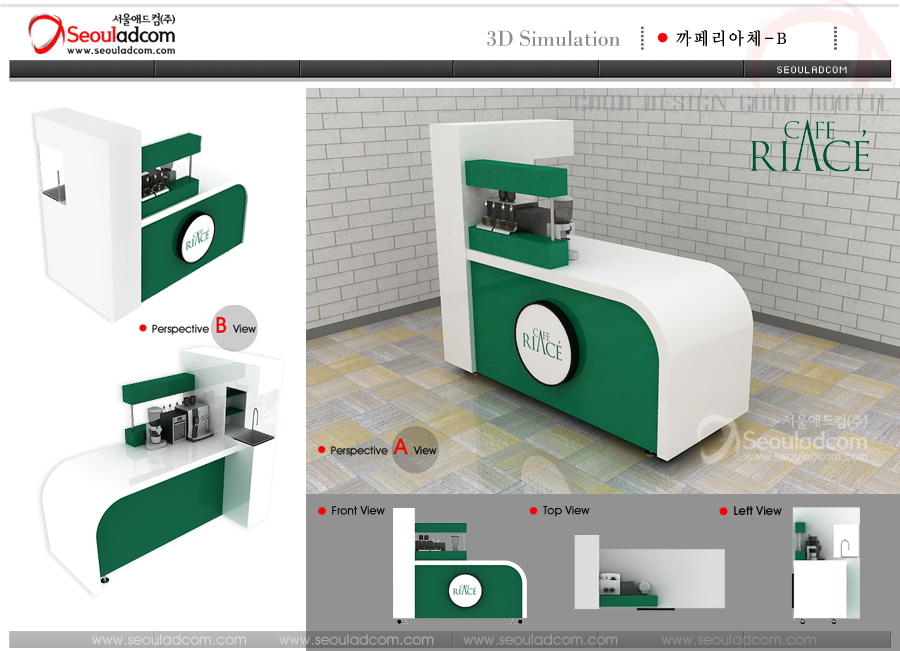The width and height of the screenshot is (900, 651).
Task: Open the Front View elevation drawing
Action: [460, 565]
